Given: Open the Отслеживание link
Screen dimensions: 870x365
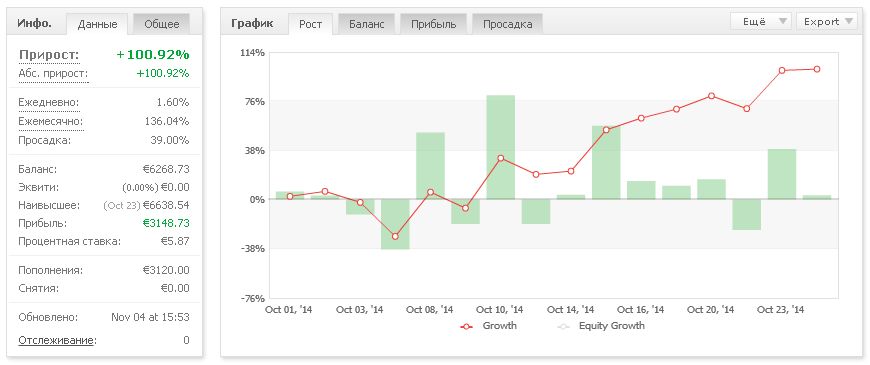Looking at the screenshot, I should pos(57,340).
